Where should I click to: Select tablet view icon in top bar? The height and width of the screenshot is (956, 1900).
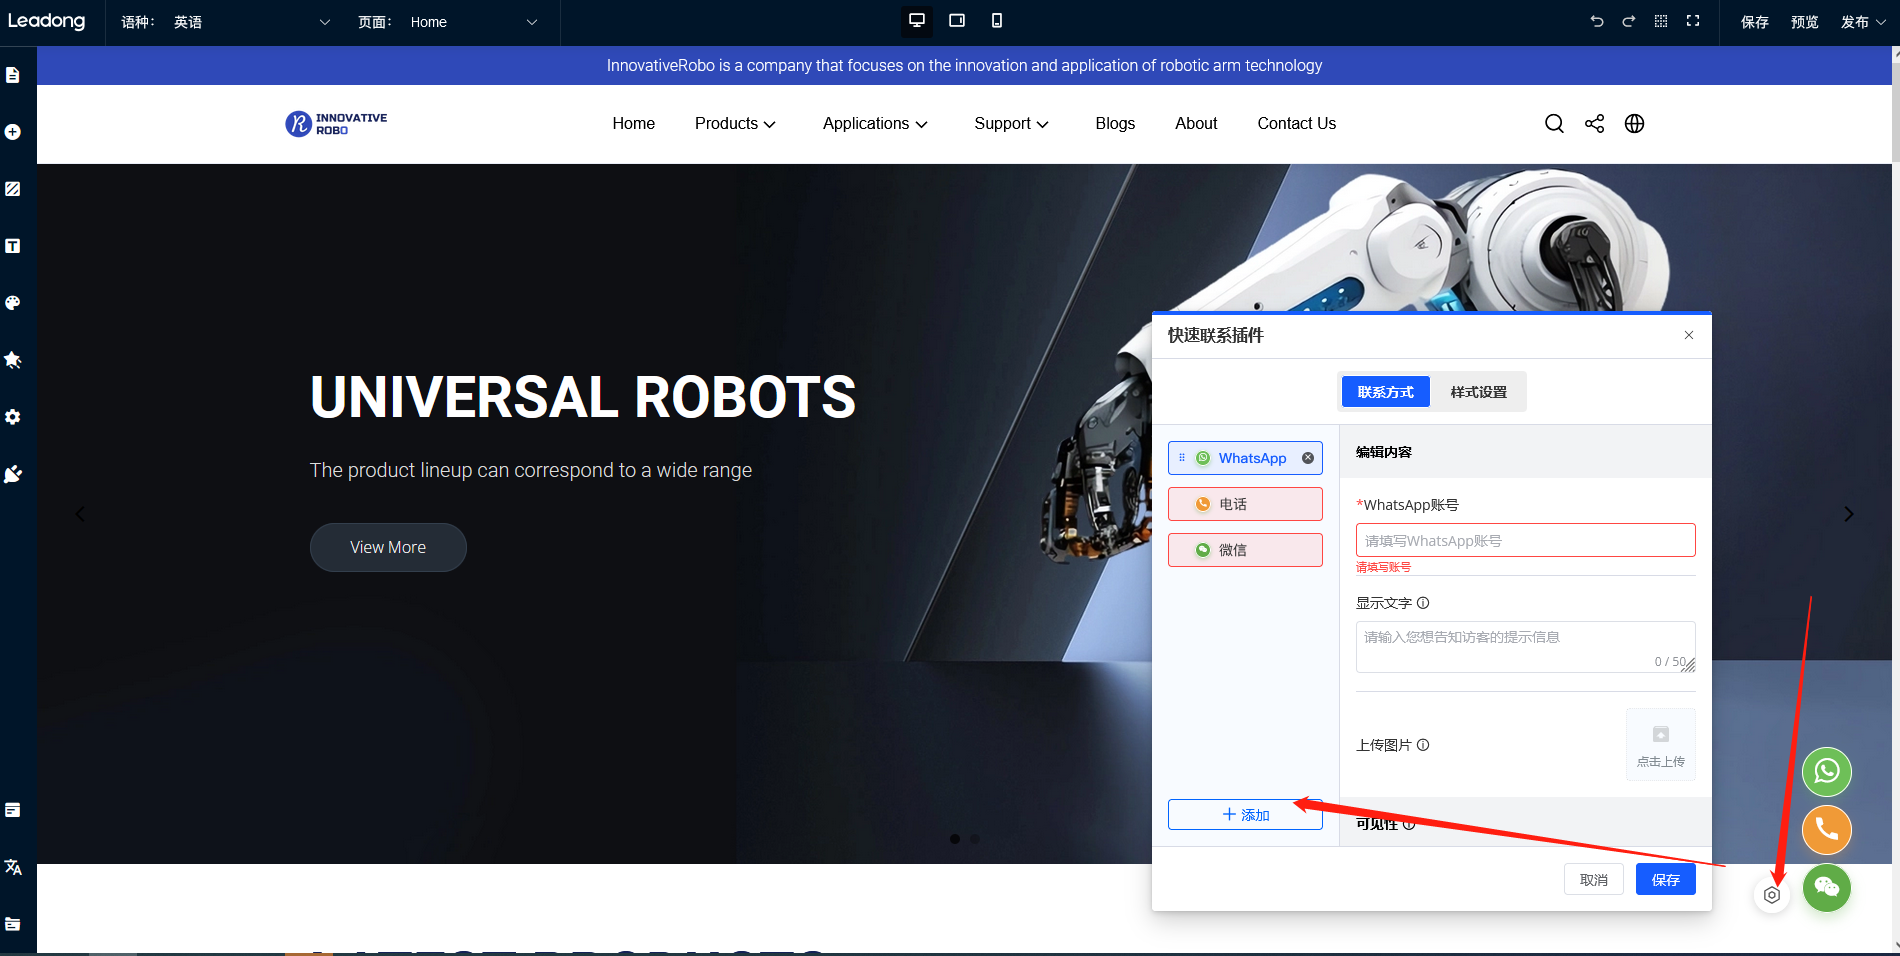point(957,21)
